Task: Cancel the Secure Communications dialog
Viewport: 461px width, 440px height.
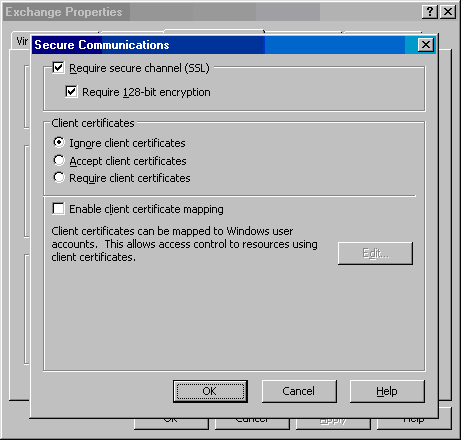Action: point(299,391)
